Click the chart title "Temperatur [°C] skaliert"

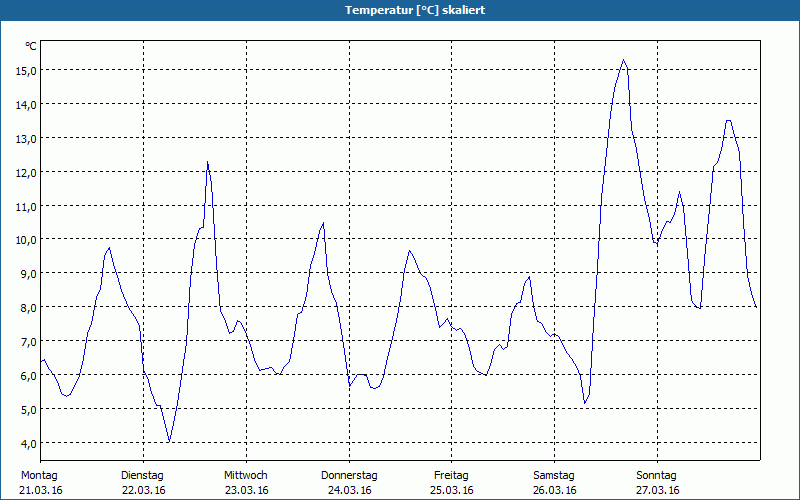click(x=400, y=10)
